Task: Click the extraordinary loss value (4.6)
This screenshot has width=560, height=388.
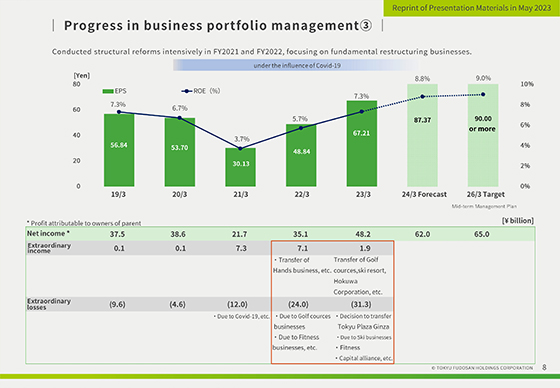Action: [178, 304]
